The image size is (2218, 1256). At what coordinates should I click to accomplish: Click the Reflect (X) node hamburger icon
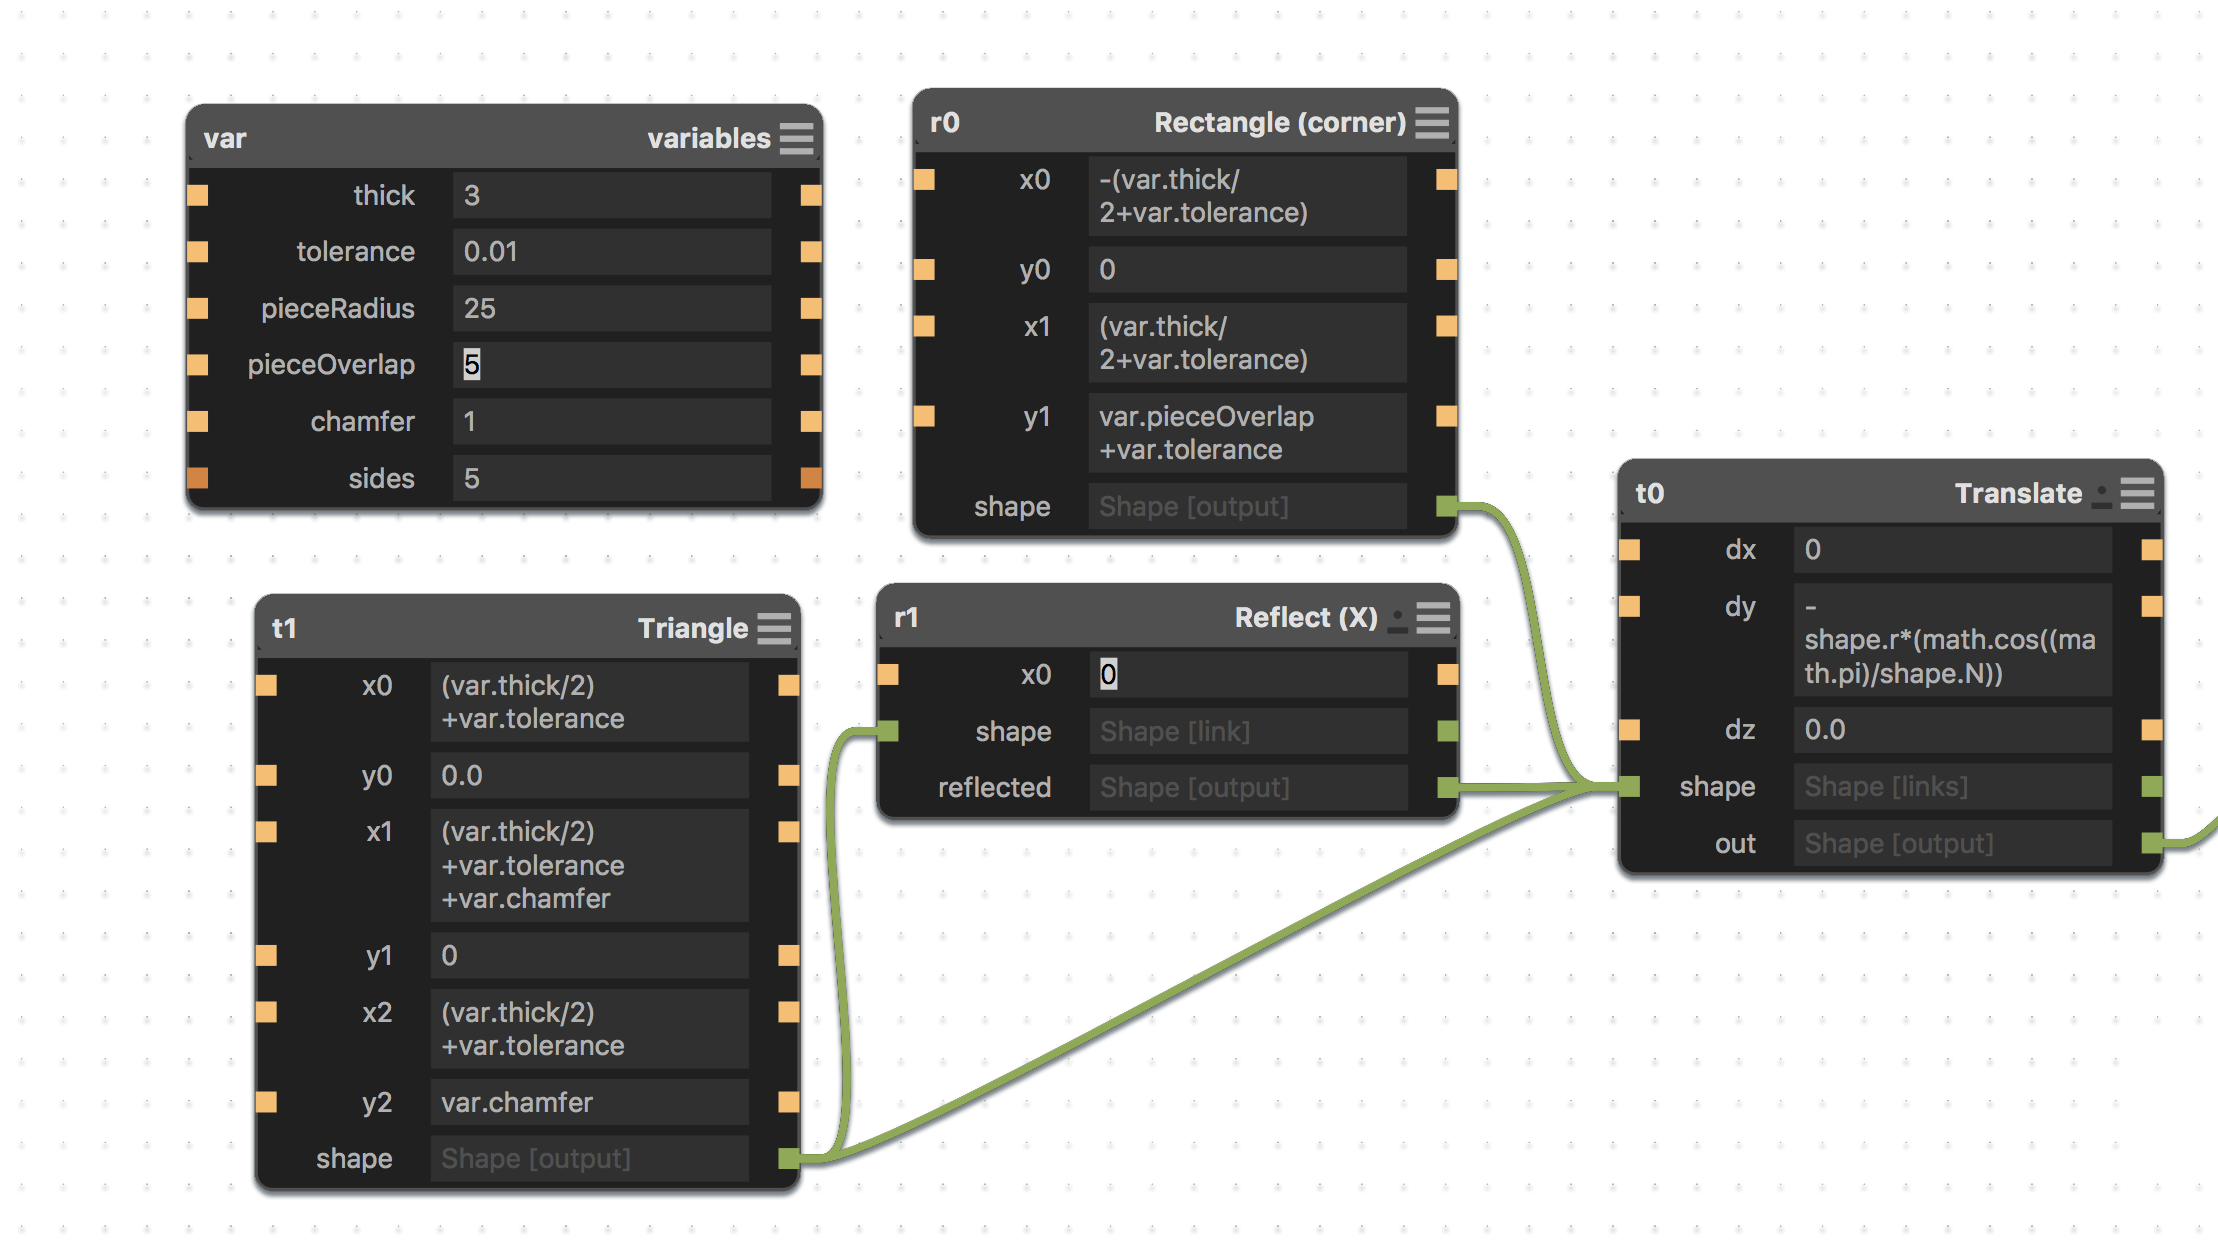[x=1432, y=618]
